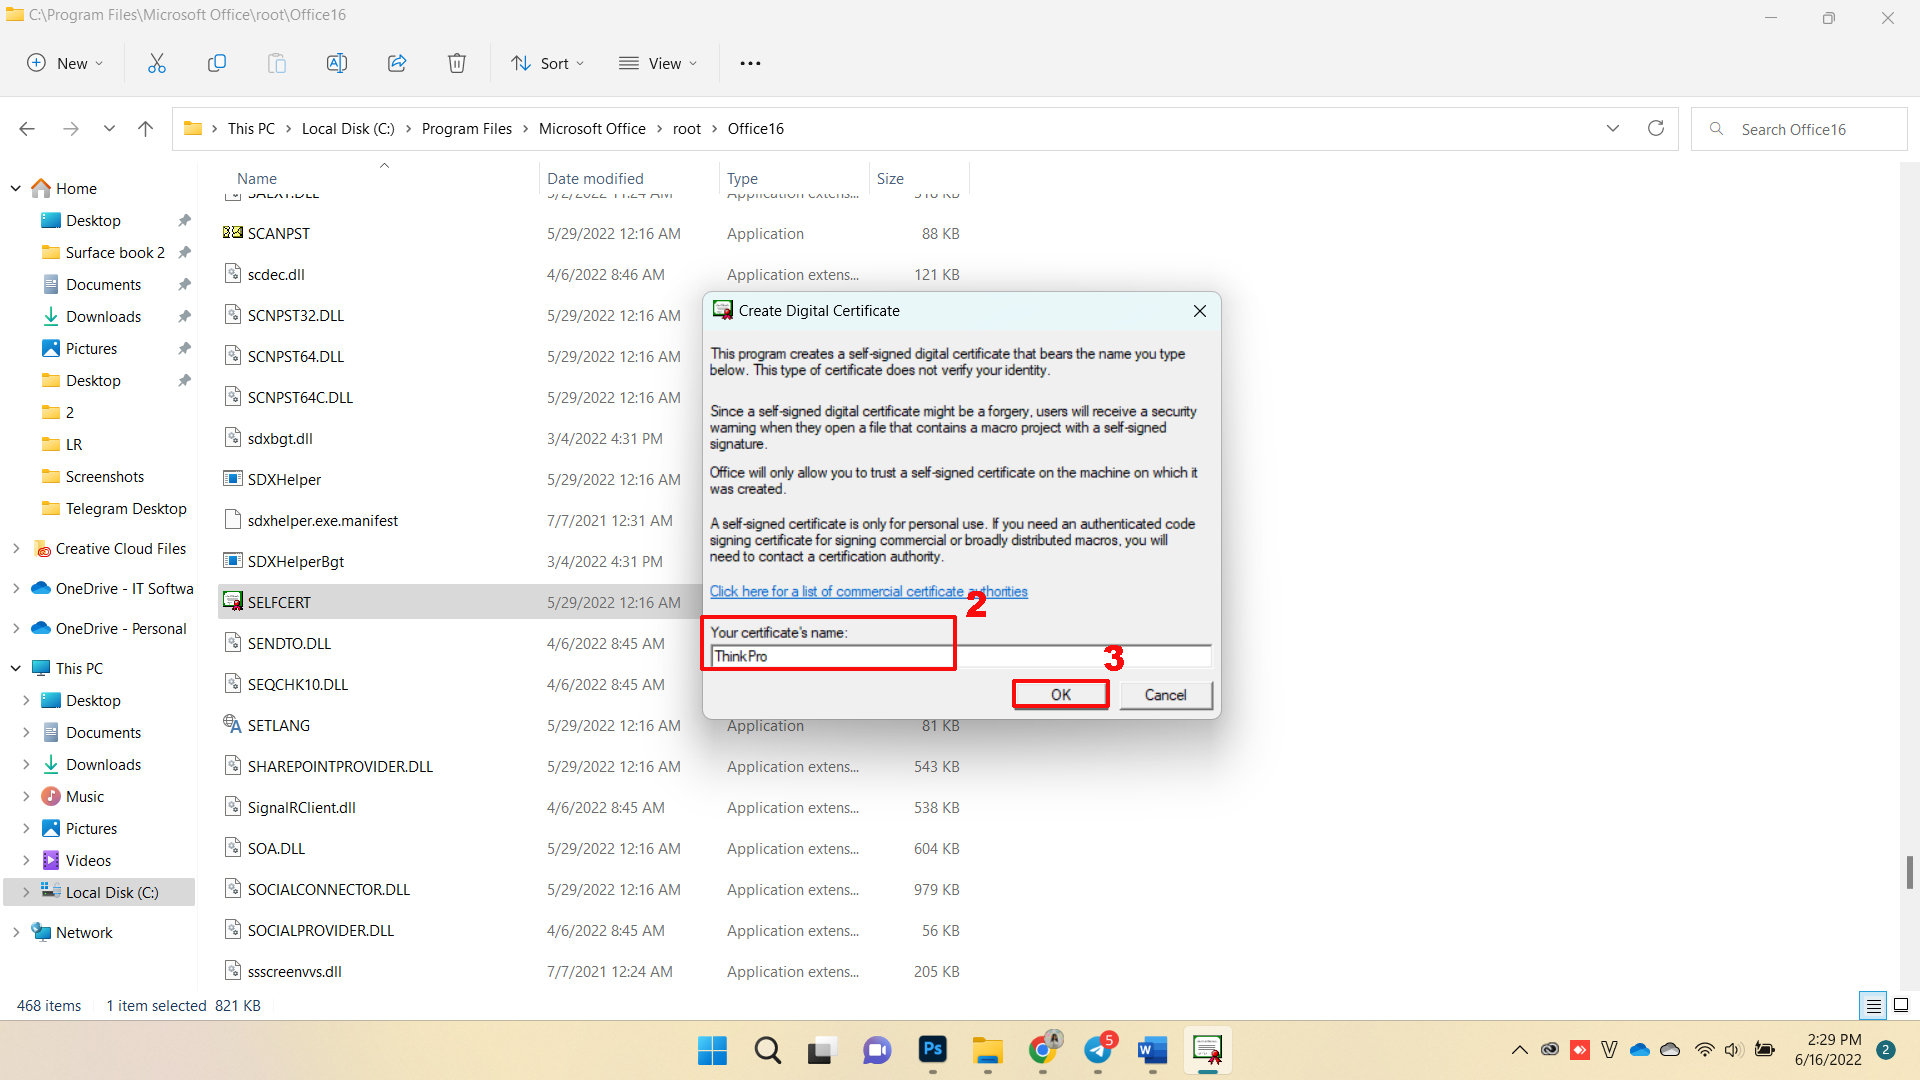Open Chat app on the taskbar
This screenshot has width=1920, height=1080.
[x=877, y=1050]
